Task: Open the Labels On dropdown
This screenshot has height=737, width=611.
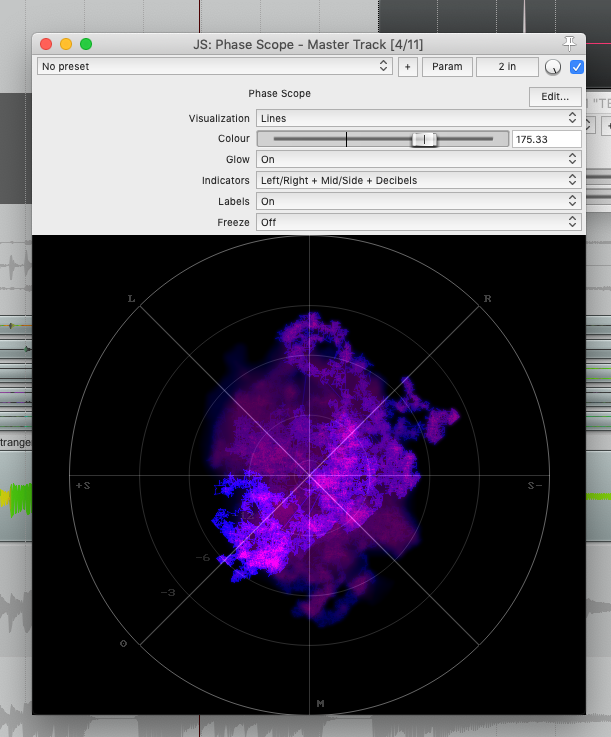Action: pyautogui.click(x=418, y=201)
